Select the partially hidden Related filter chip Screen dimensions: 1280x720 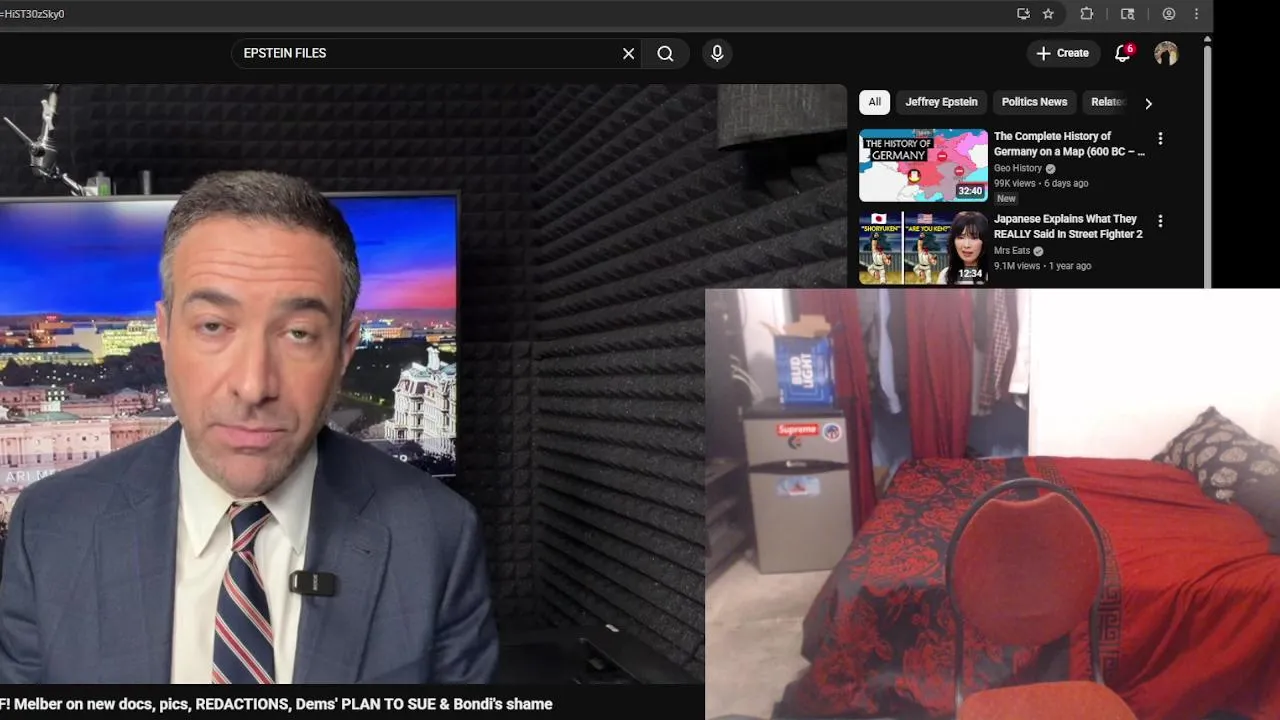point(1107,102)
